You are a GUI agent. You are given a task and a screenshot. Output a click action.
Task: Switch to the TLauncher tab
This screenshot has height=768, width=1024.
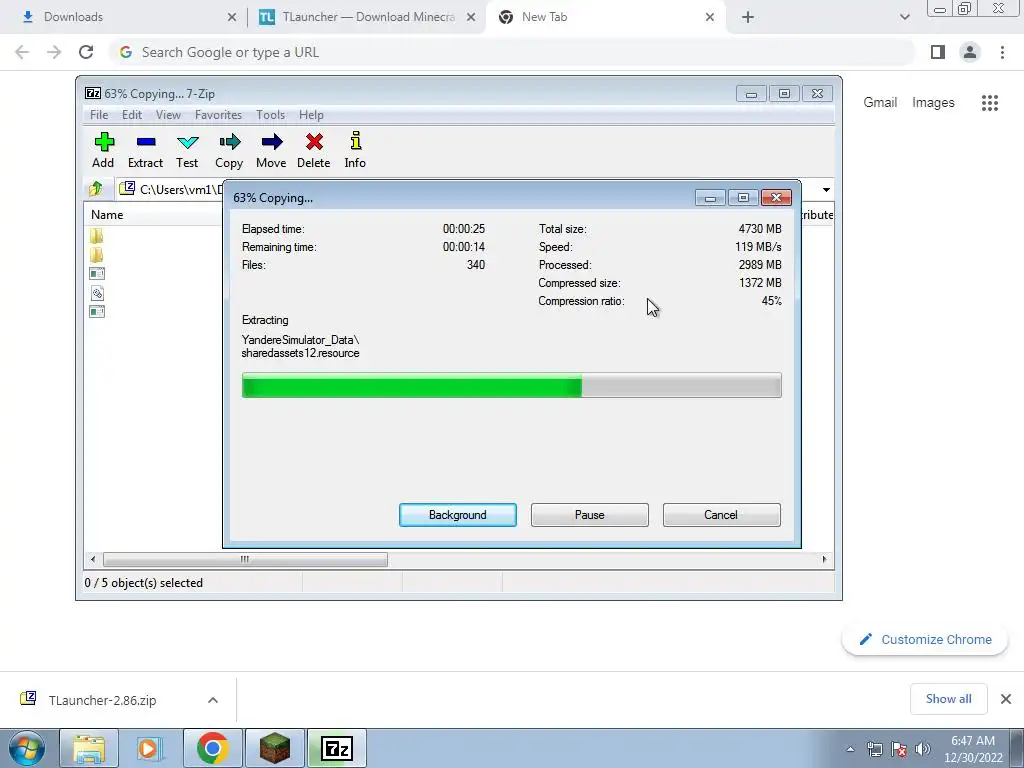click(x=366, y=17)
